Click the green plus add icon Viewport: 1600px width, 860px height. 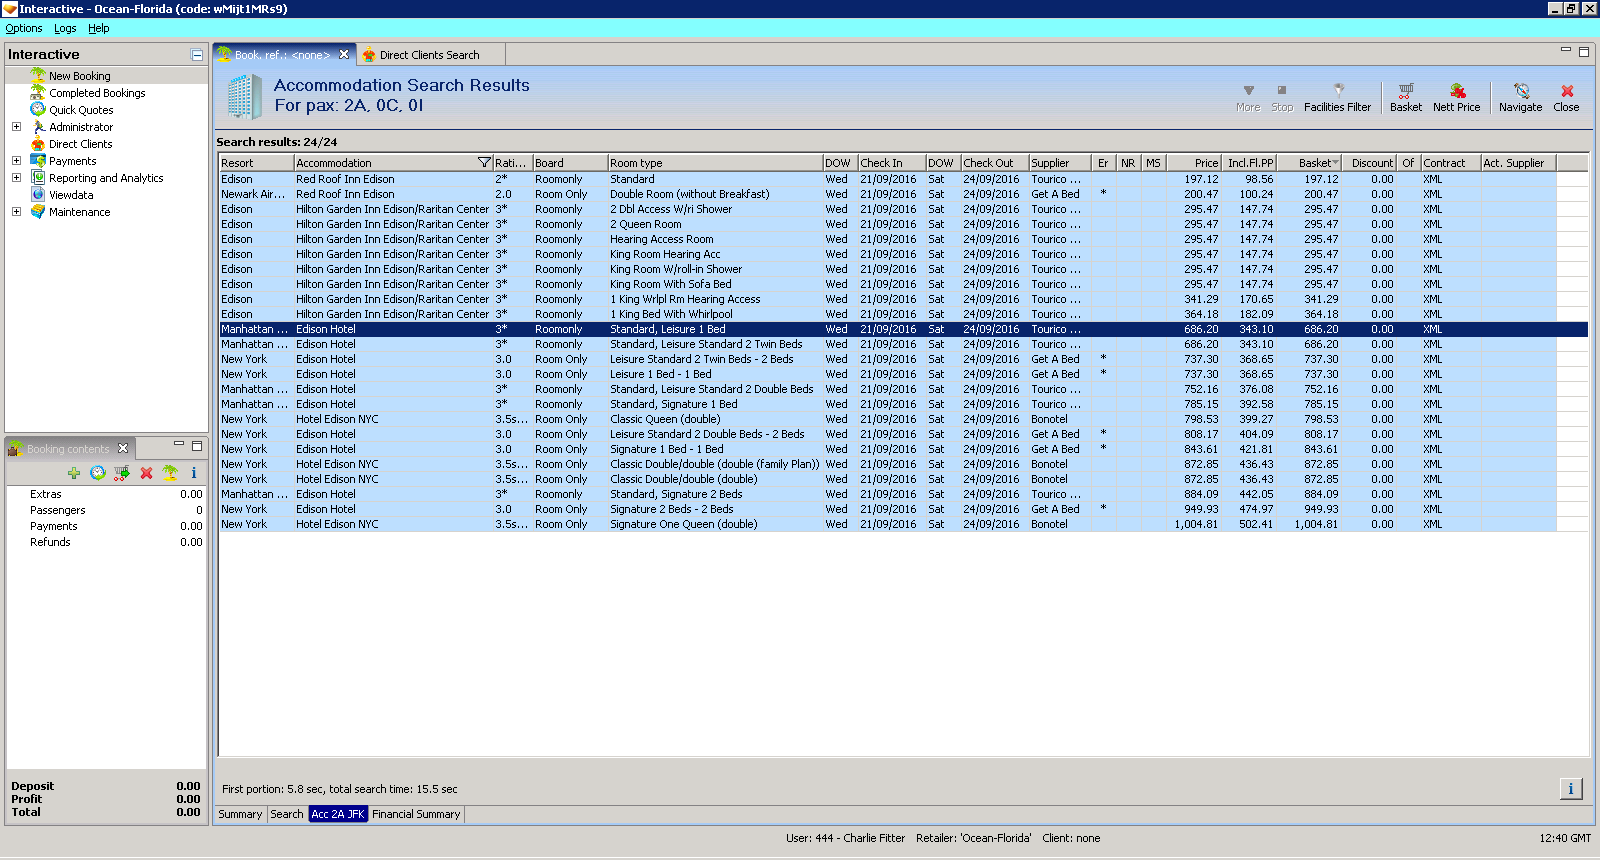pos(74,473)
